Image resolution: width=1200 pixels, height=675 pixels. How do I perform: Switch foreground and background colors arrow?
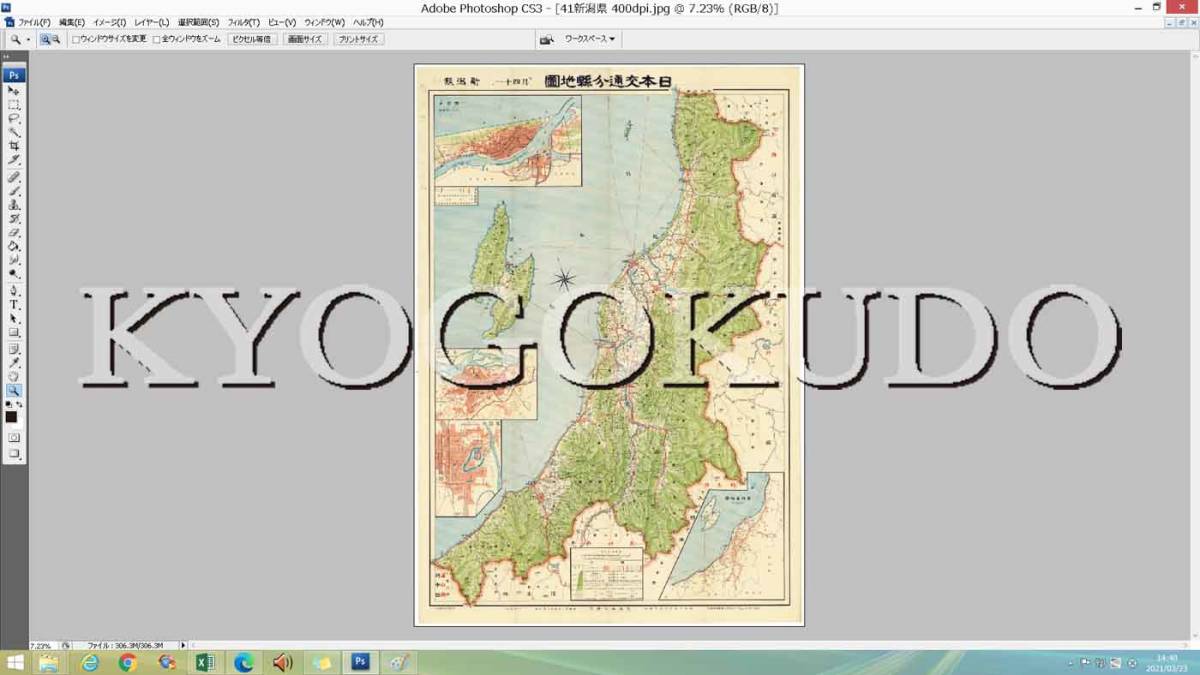click(x=20, y=405)
